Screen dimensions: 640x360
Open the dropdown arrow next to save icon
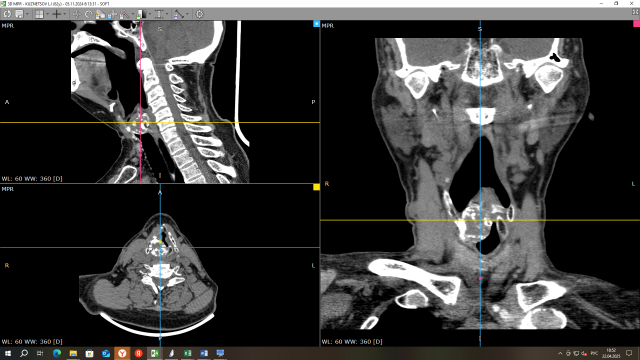click(x=27, y=14)
